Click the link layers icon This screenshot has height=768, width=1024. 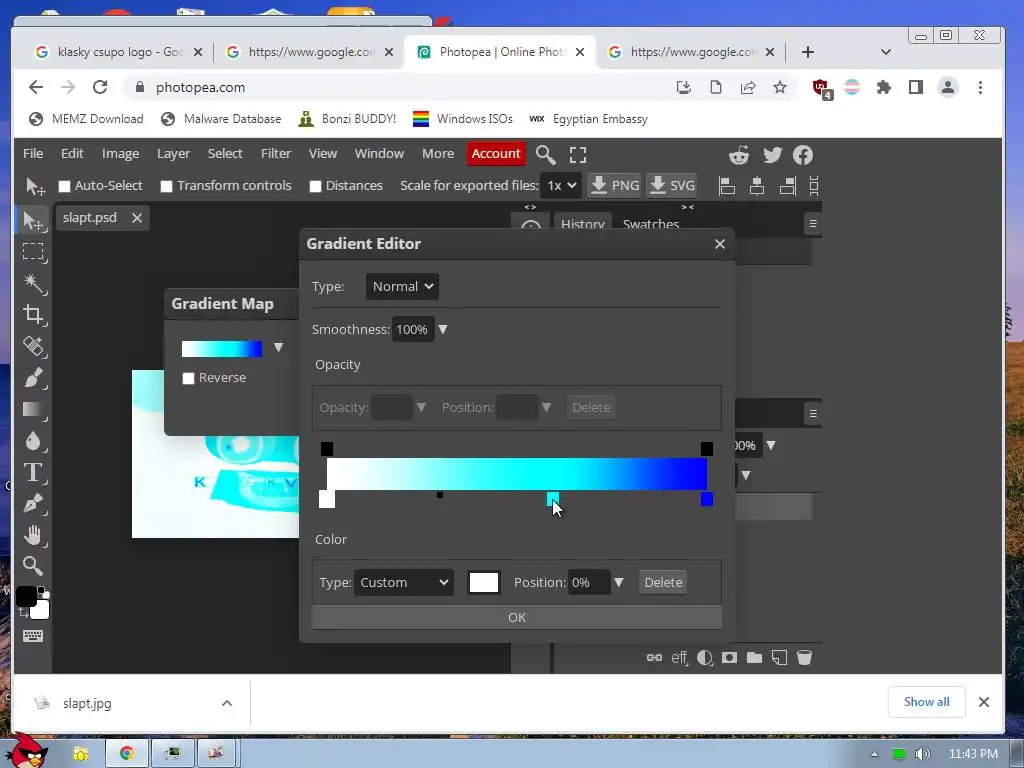pos(654,658)
